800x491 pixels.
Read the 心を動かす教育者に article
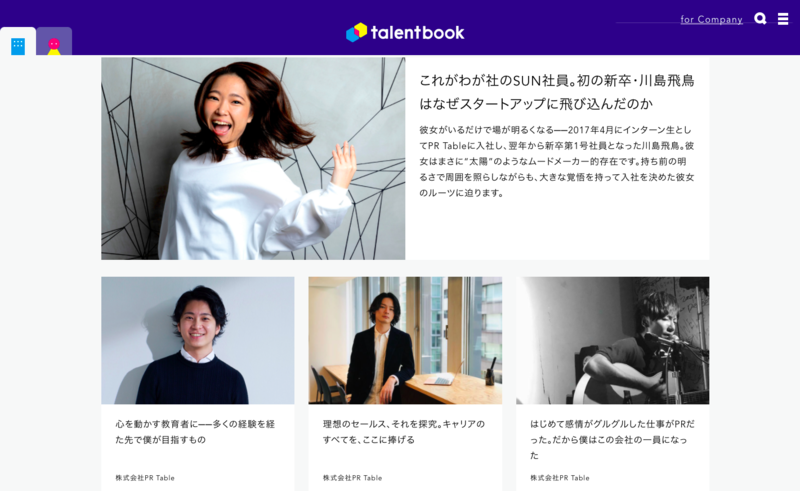coord(195,432)
